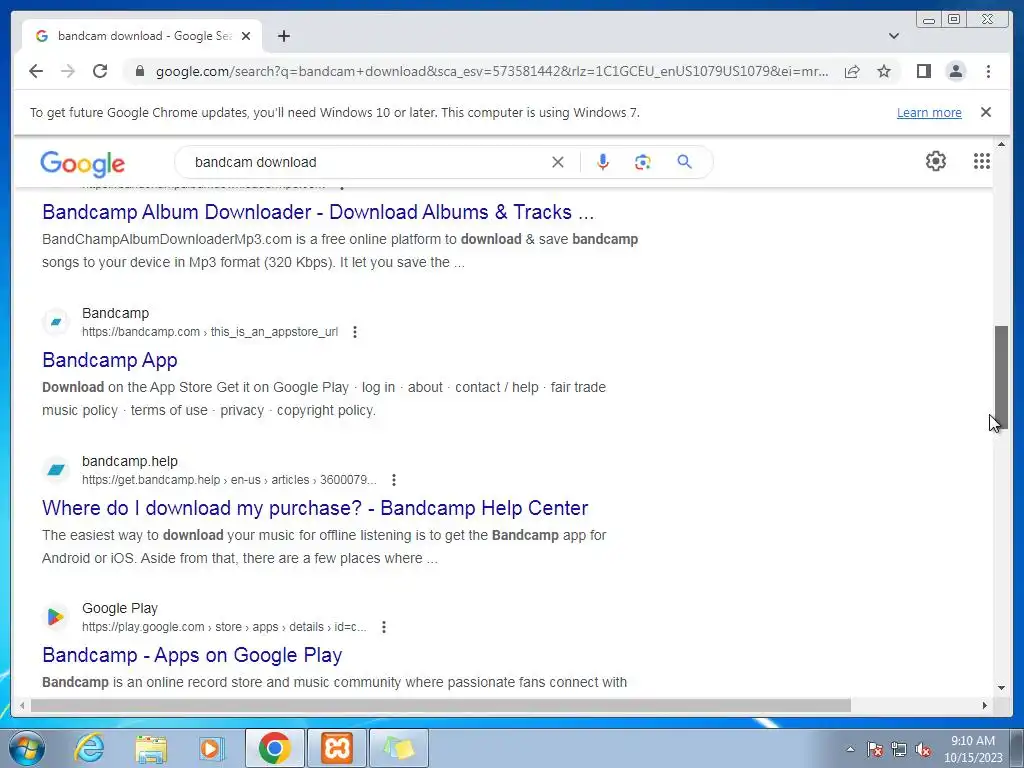Open the 'Bandcamp App' result link
1024x768 pixels.
click(110, 360)
